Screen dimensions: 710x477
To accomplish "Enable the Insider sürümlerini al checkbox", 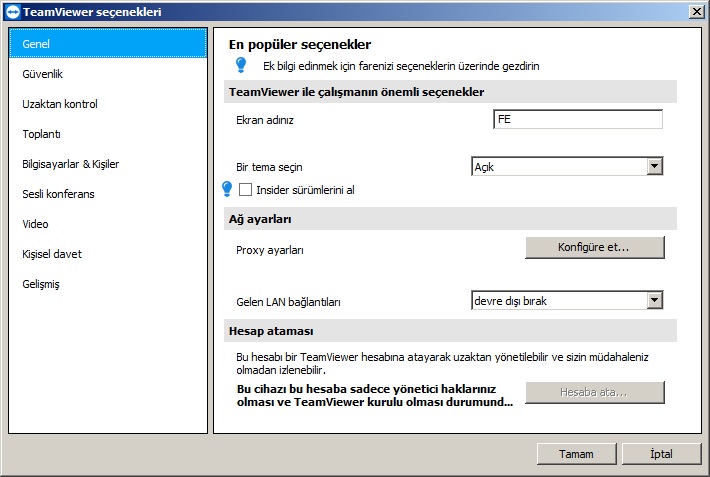I will coord(245,189).
